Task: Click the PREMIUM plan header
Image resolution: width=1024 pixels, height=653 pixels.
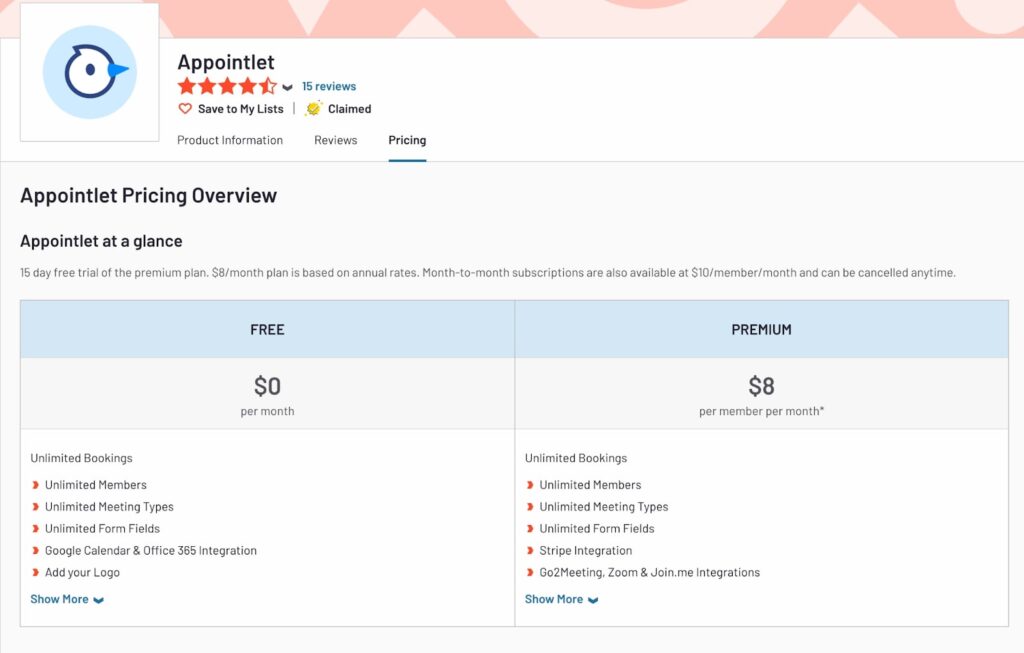Action: pyautogui.click(x=761, y=329)
